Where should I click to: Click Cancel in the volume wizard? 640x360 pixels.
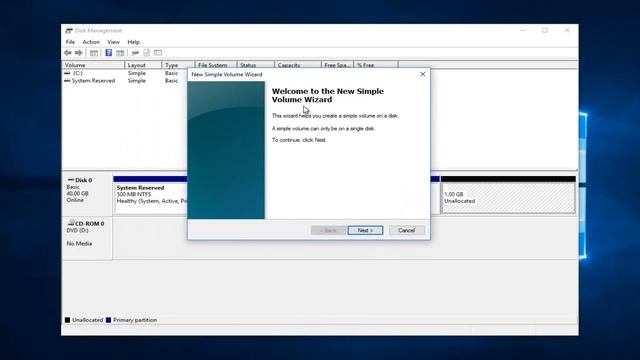[407, 230]
